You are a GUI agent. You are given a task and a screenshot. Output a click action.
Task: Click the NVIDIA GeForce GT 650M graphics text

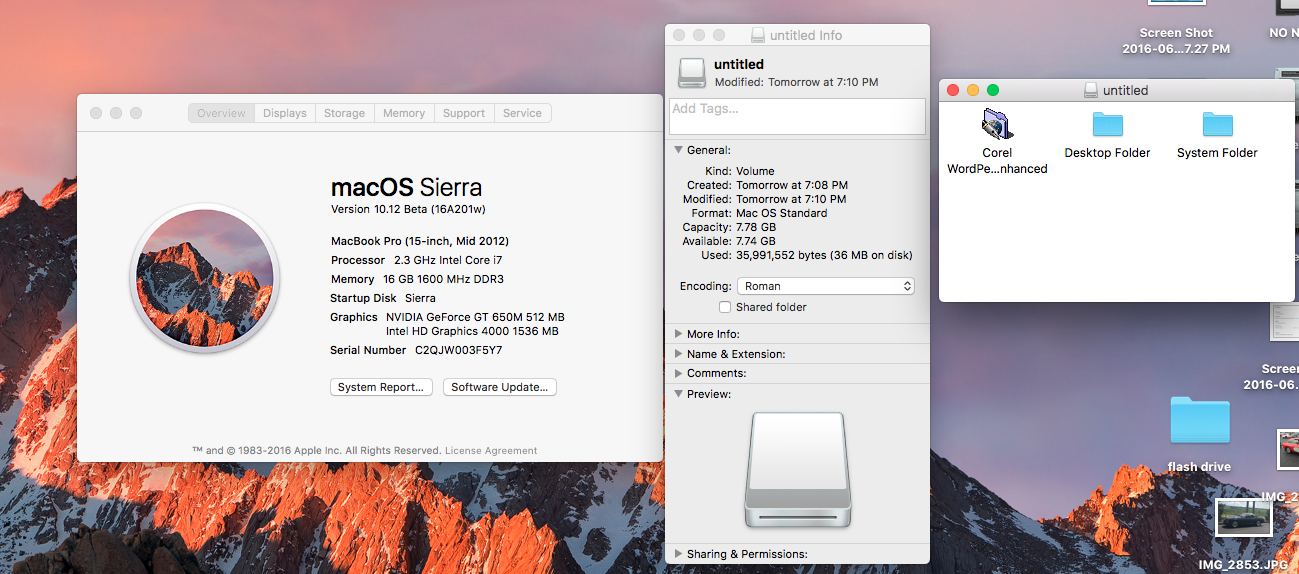tap(475, 317)
